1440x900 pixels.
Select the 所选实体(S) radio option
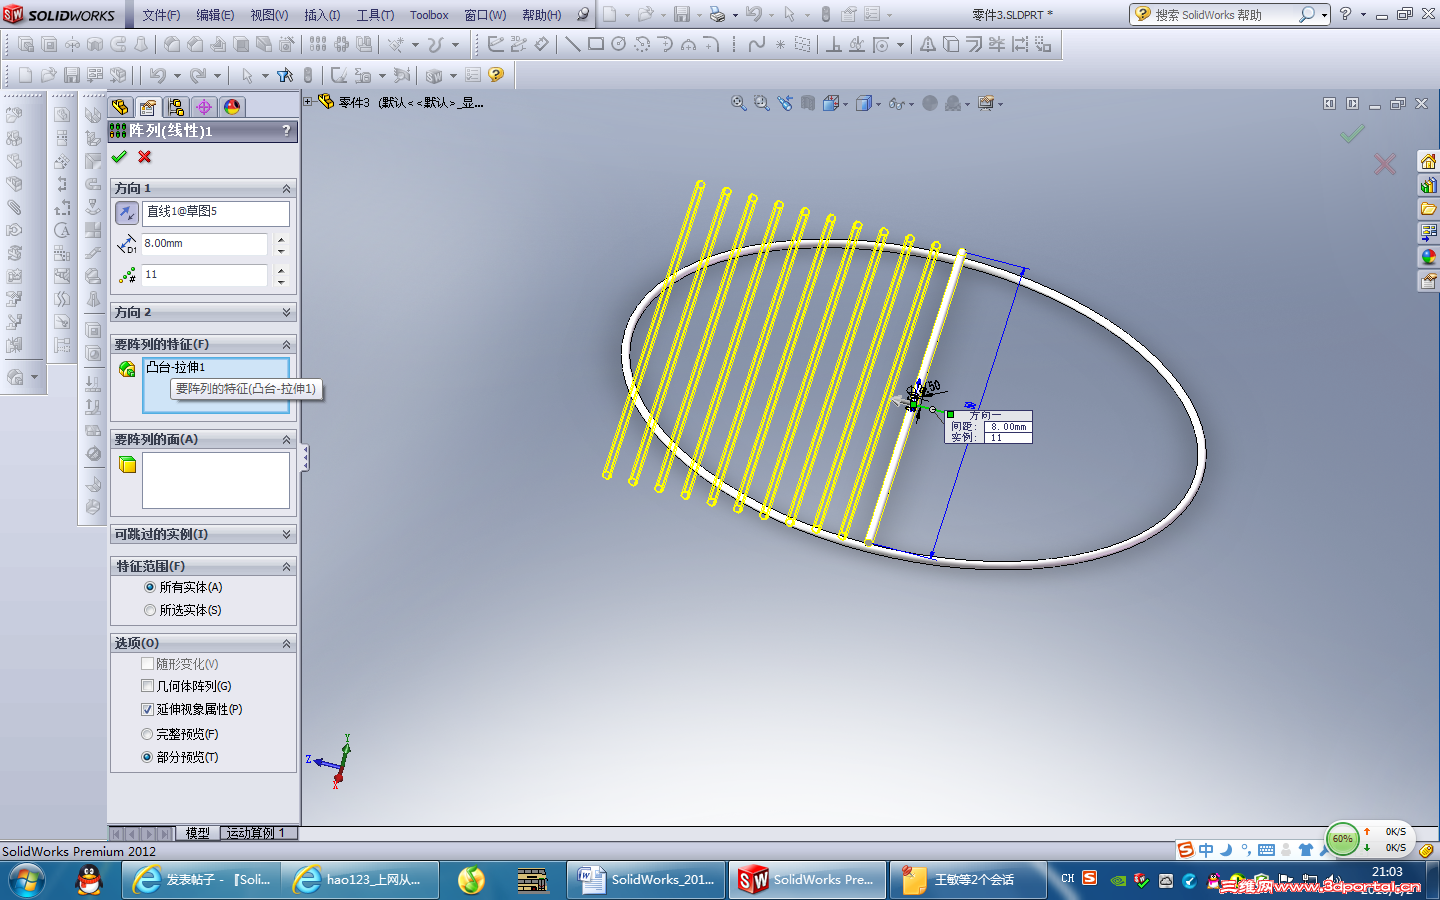(x=150, y=610)
